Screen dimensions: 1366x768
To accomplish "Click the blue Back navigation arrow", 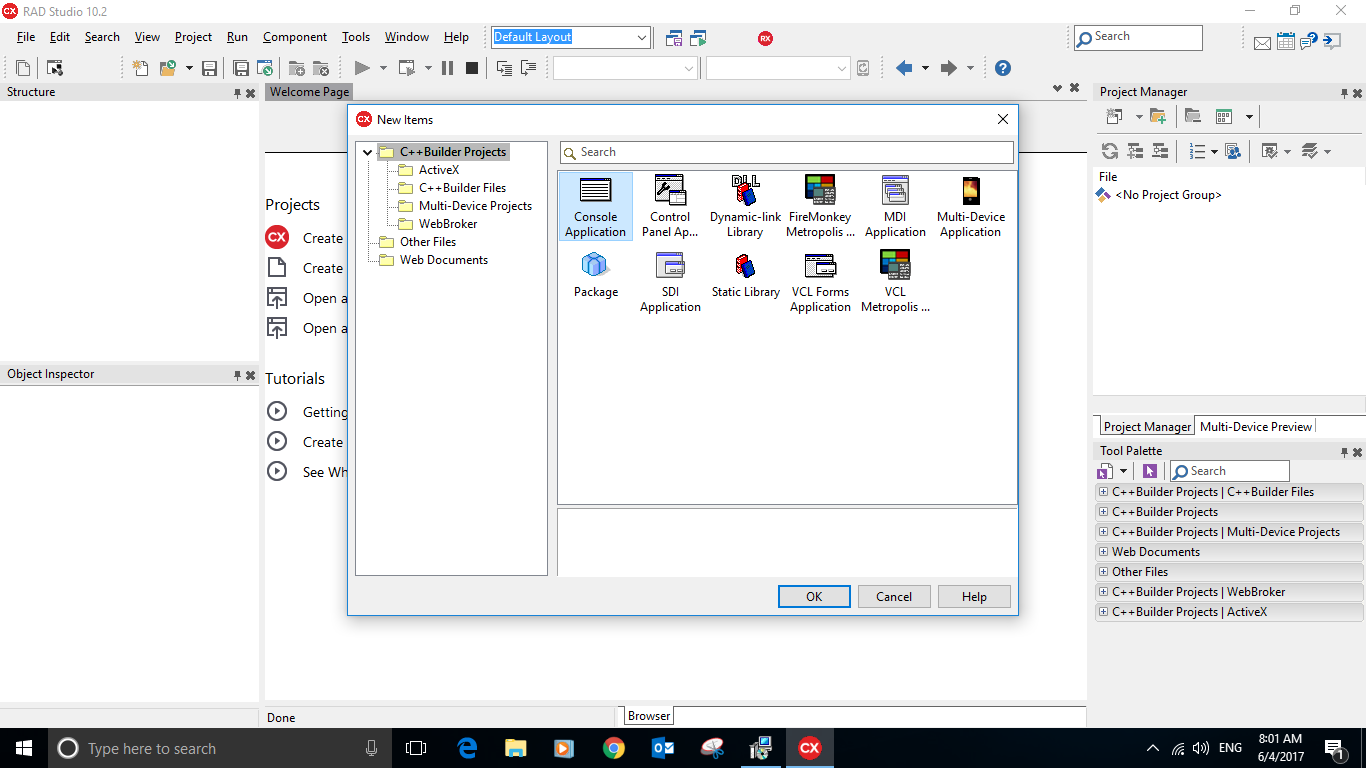I will [904, 68].
